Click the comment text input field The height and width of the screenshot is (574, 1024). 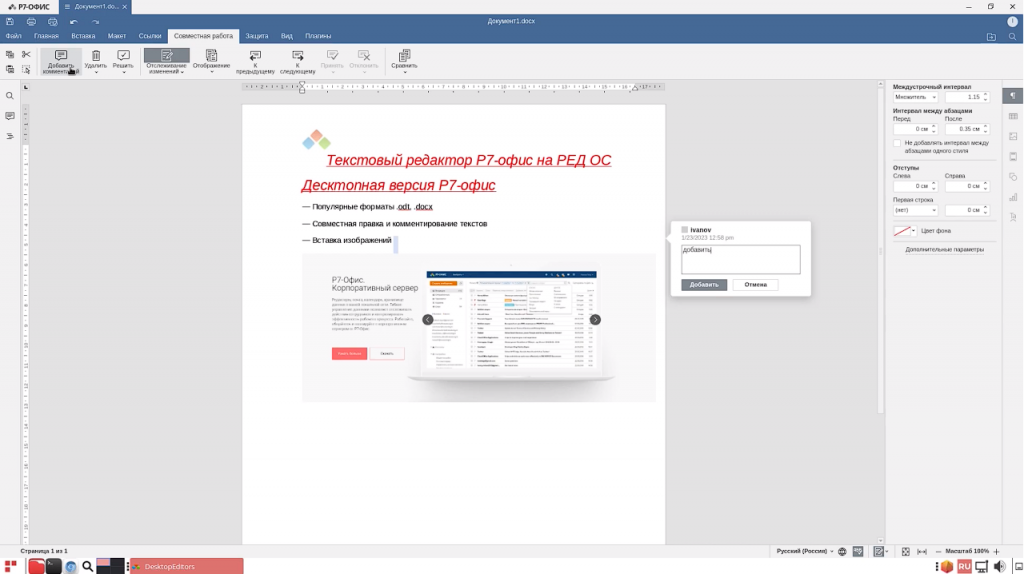pyautogui.click(x=741, y=259)
